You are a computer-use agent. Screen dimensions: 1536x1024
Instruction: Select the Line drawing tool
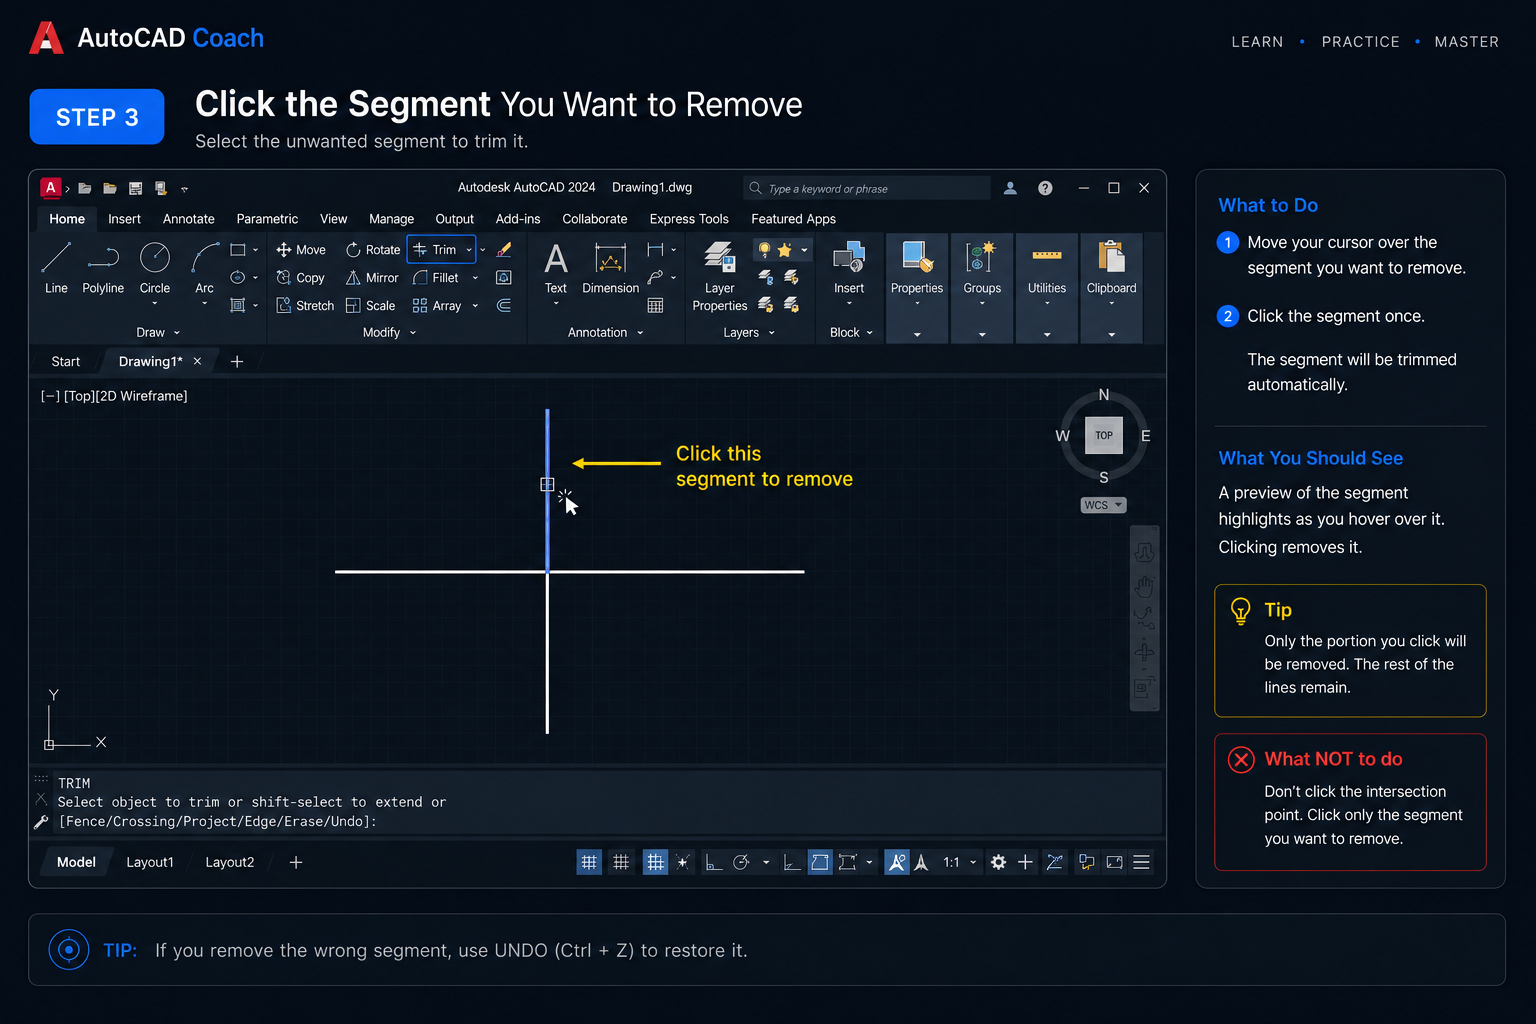pyautogui.click(x=56, y=268)
